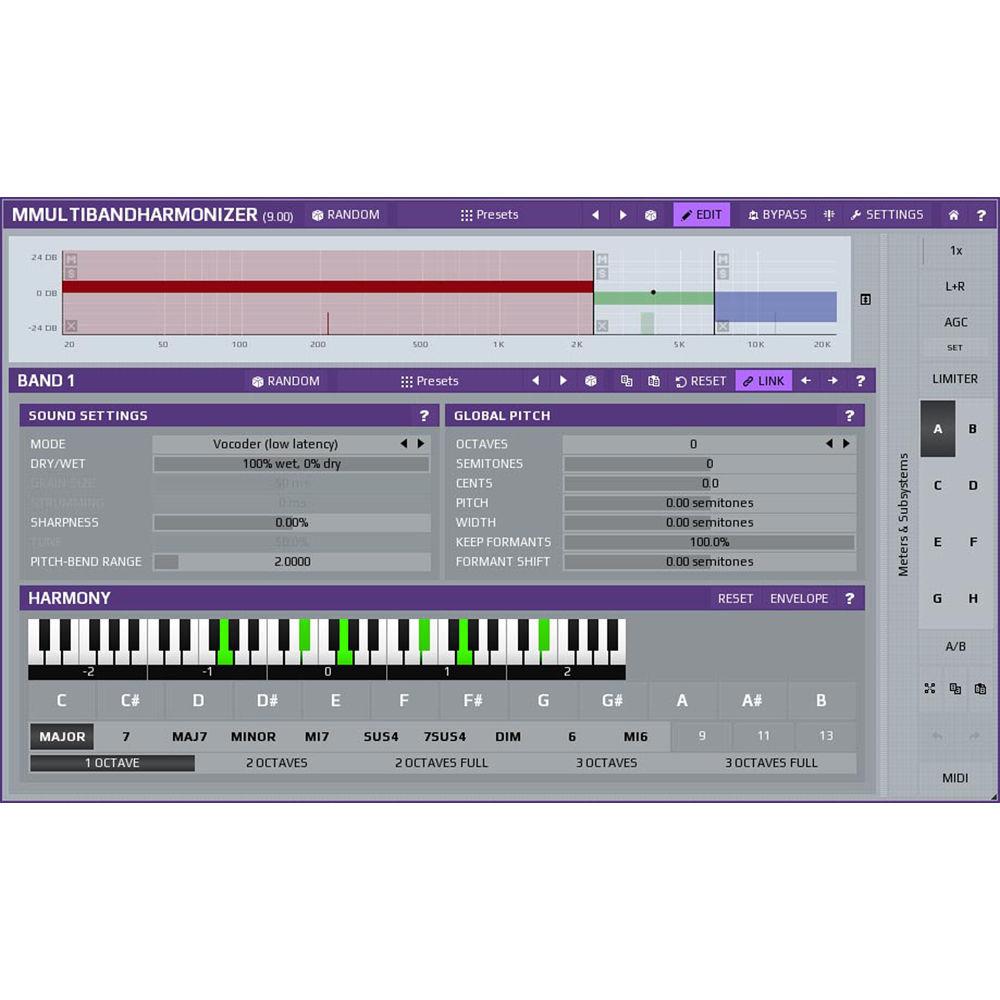Toggle Edit mode in the top bar
1000x1000 pixels.
[x=701, y=214]
